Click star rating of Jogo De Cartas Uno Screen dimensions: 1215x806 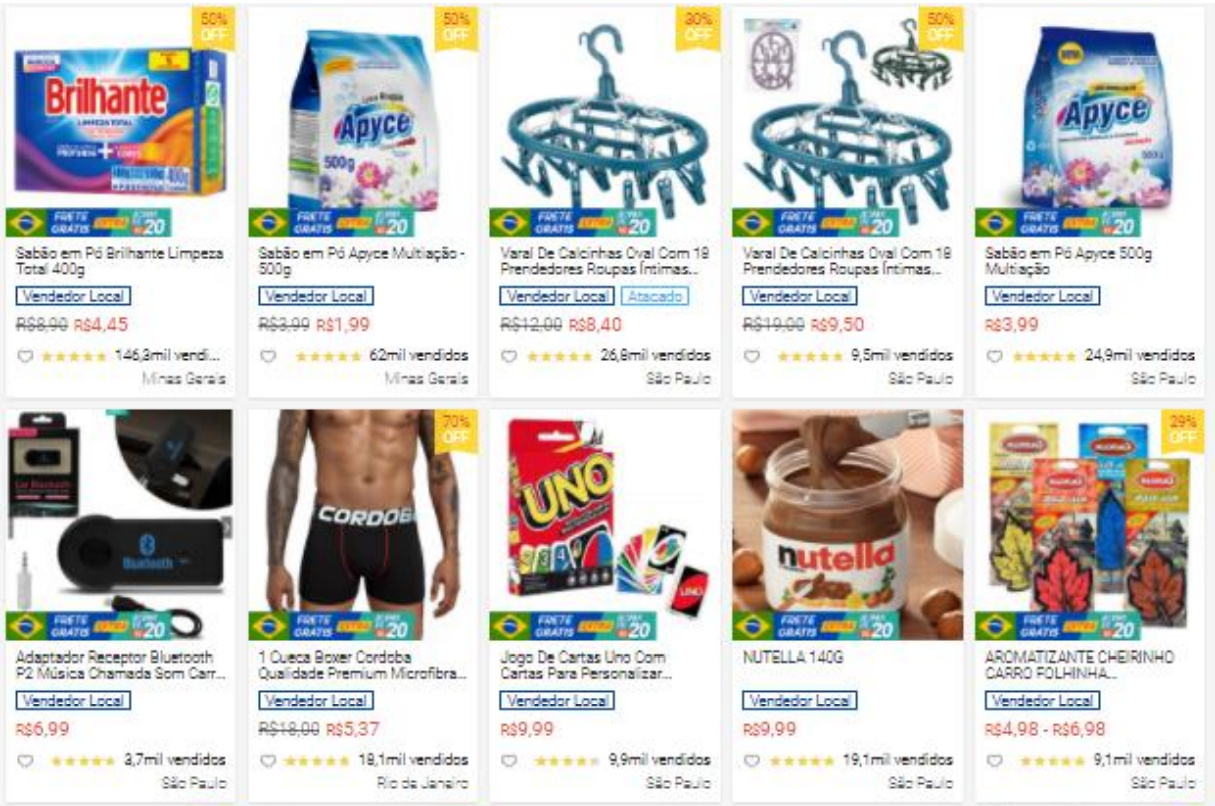[x=565, y=761]
